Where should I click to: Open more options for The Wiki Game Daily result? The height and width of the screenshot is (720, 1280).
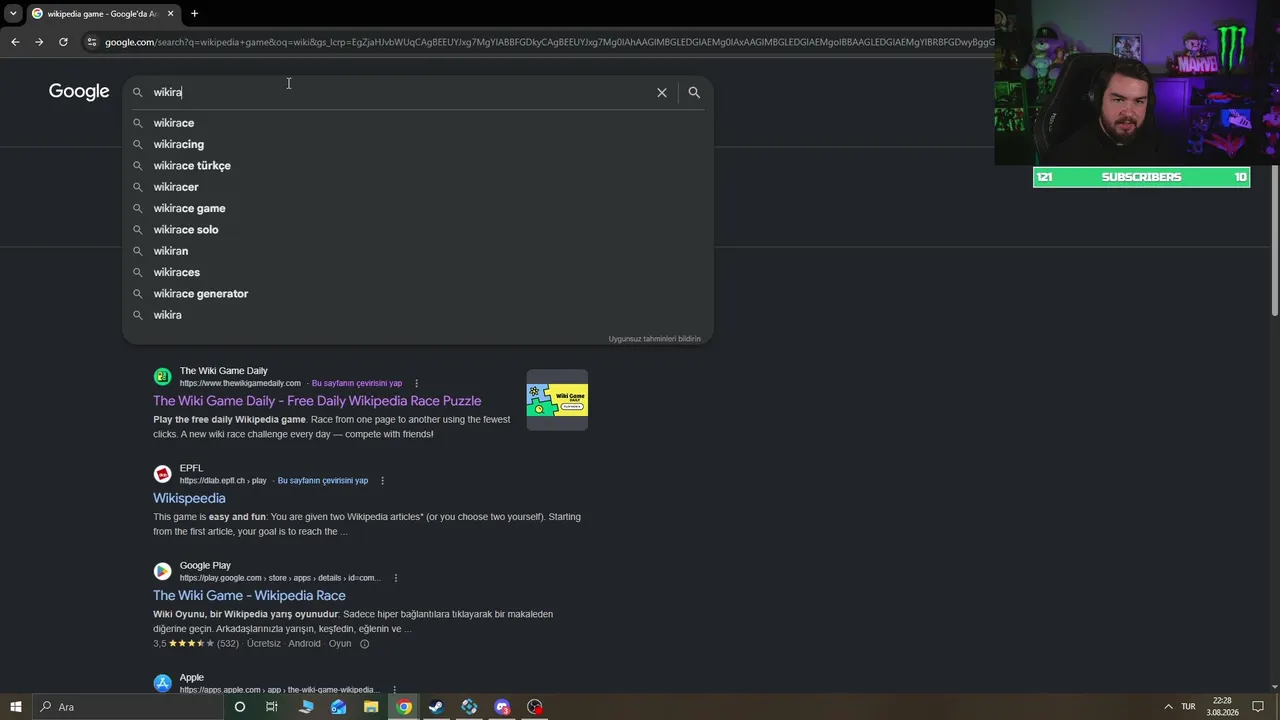[416, 383]
